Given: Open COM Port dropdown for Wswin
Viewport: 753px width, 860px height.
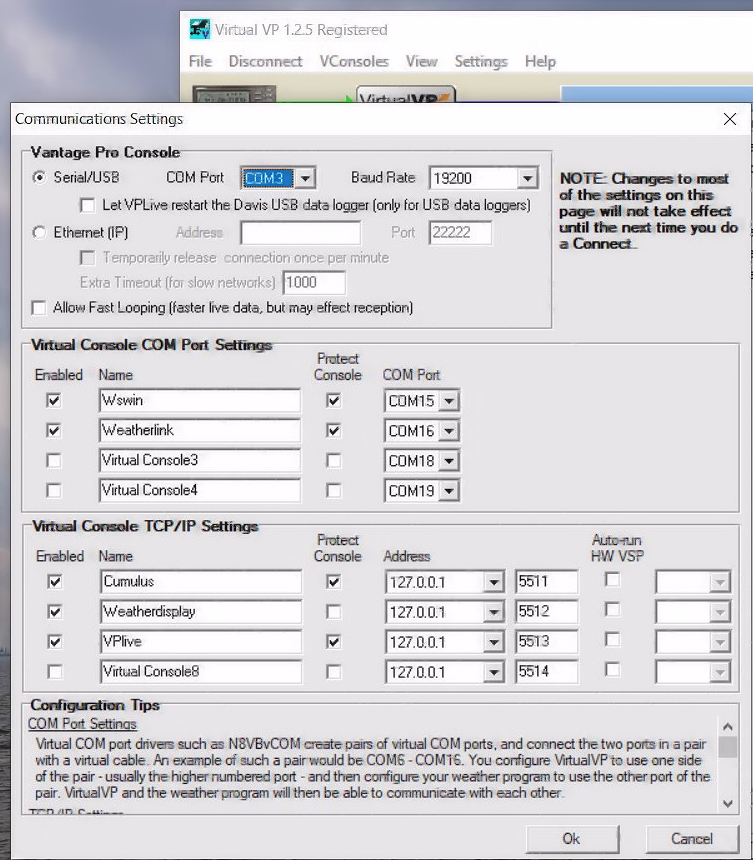Looking at the screenshot, I should (449, 402).
